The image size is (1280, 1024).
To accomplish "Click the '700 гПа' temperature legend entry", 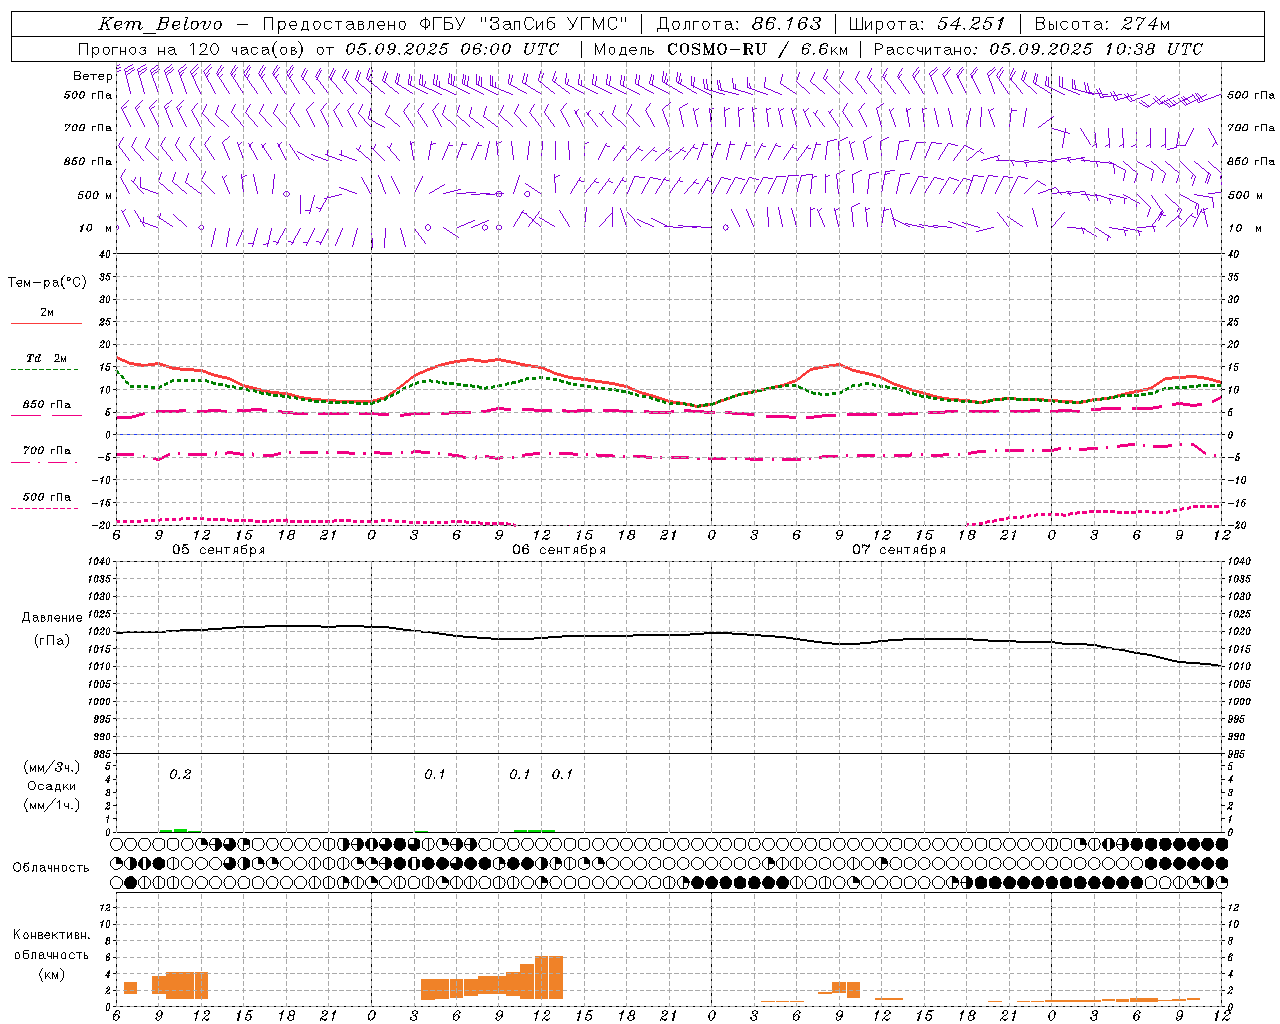I will coord(47,451).
